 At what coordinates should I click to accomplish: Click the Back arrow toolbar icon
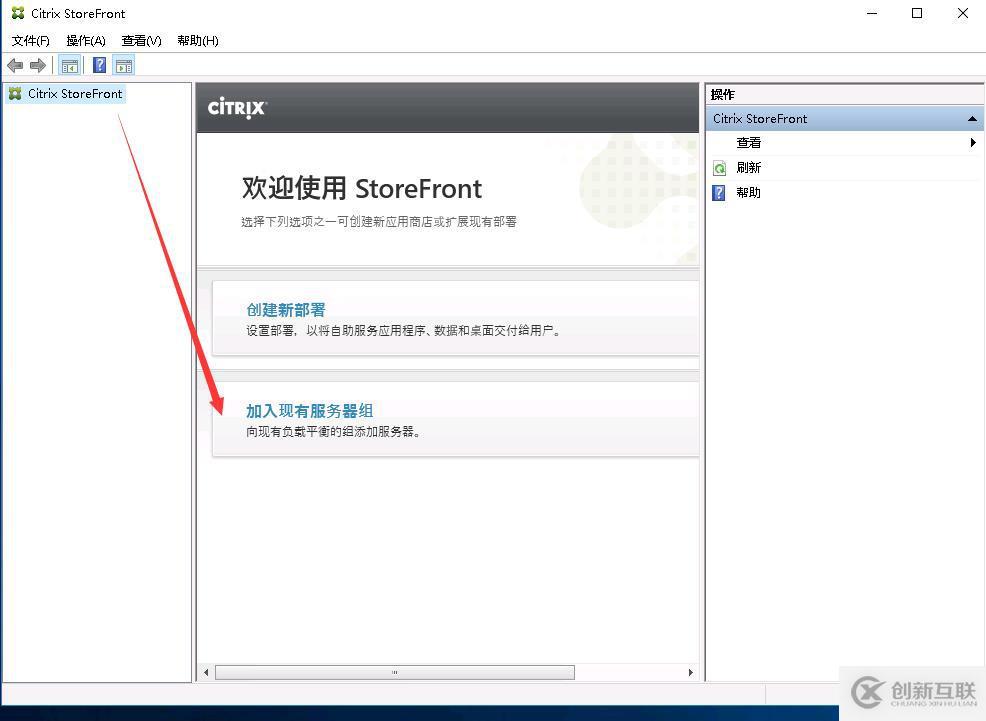pyautogui.click(x=15, y=65)
